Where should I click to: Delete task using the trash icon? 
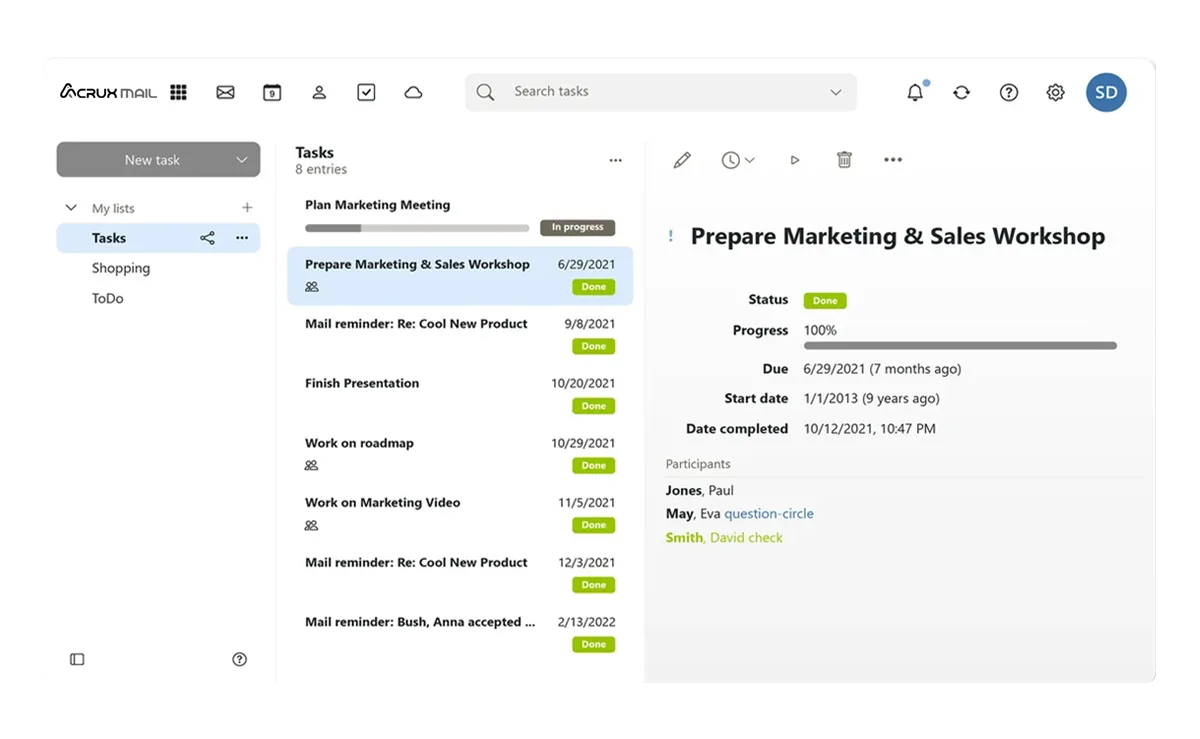(x=844, y=160)
